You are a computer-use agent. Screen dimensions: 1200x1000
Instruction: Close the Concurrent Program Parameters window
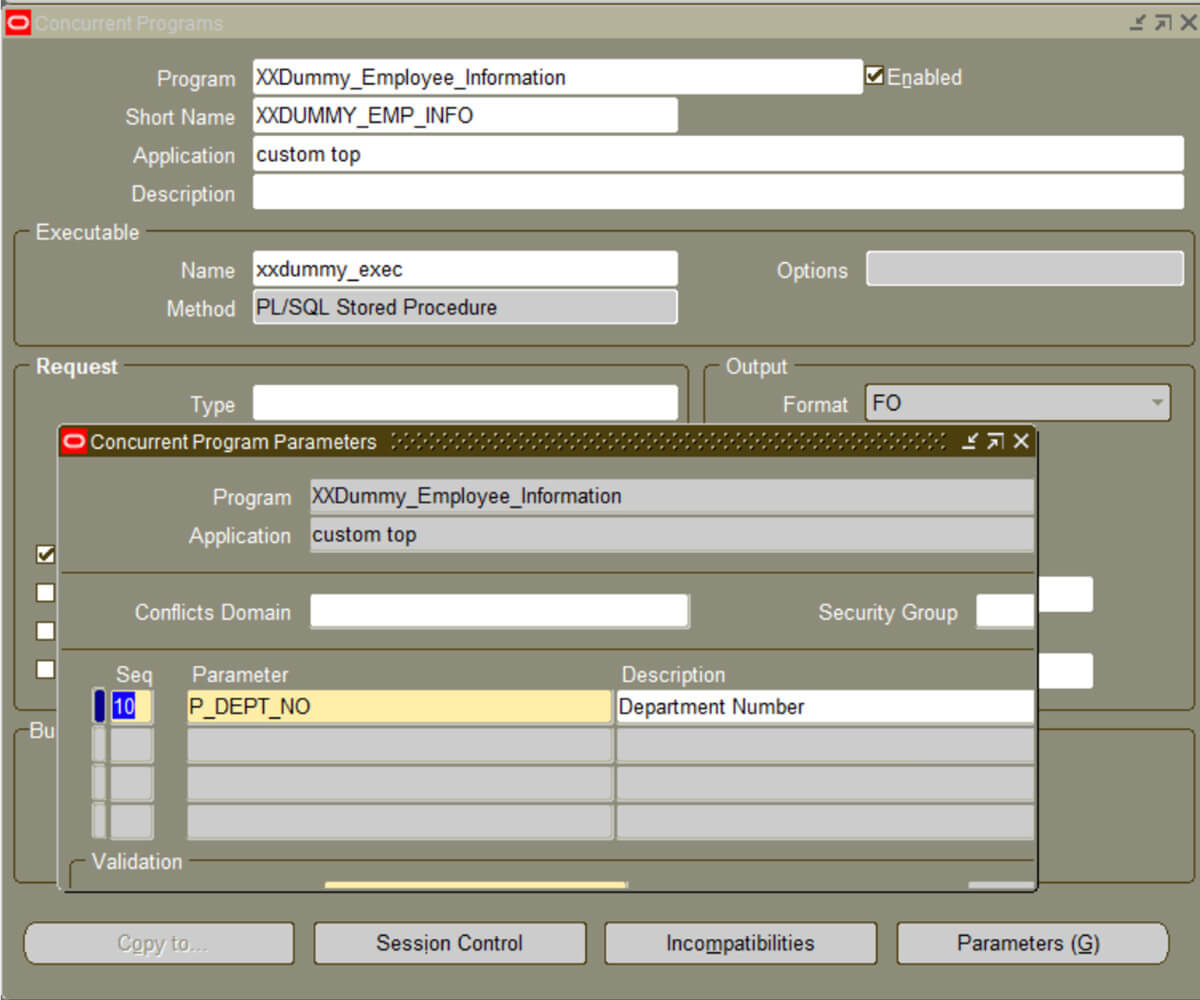(1021, 441)
